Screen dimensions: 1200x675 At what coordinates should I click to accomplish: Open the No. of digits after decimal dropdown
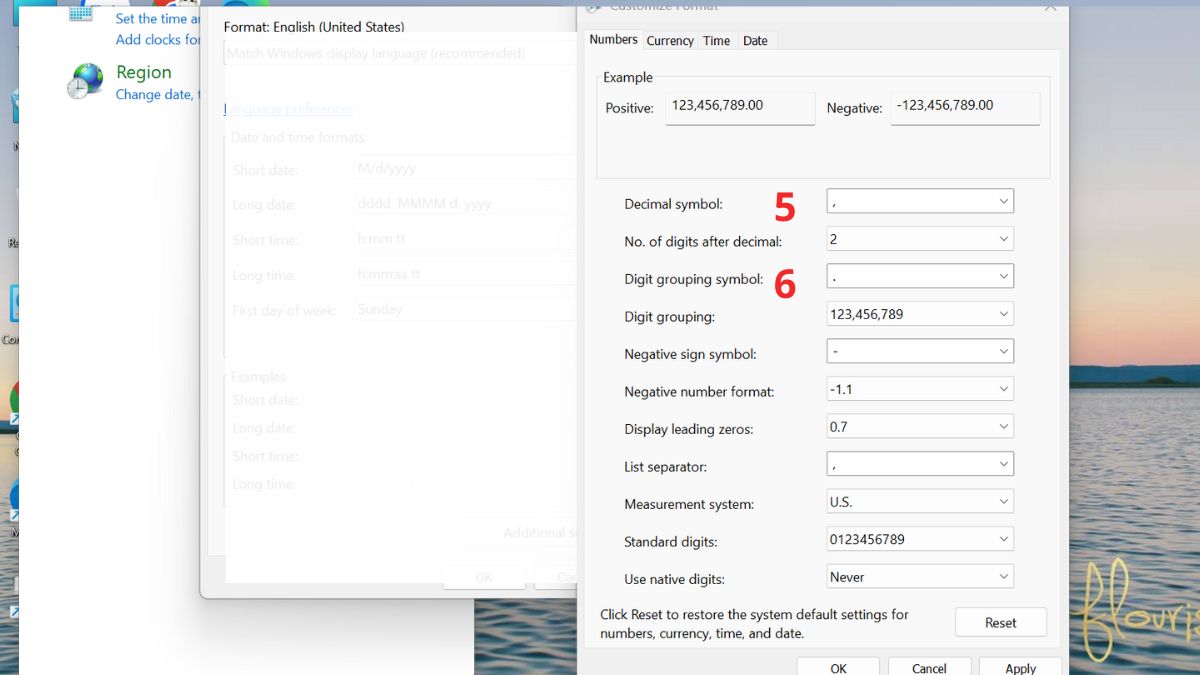[1003, 238]
